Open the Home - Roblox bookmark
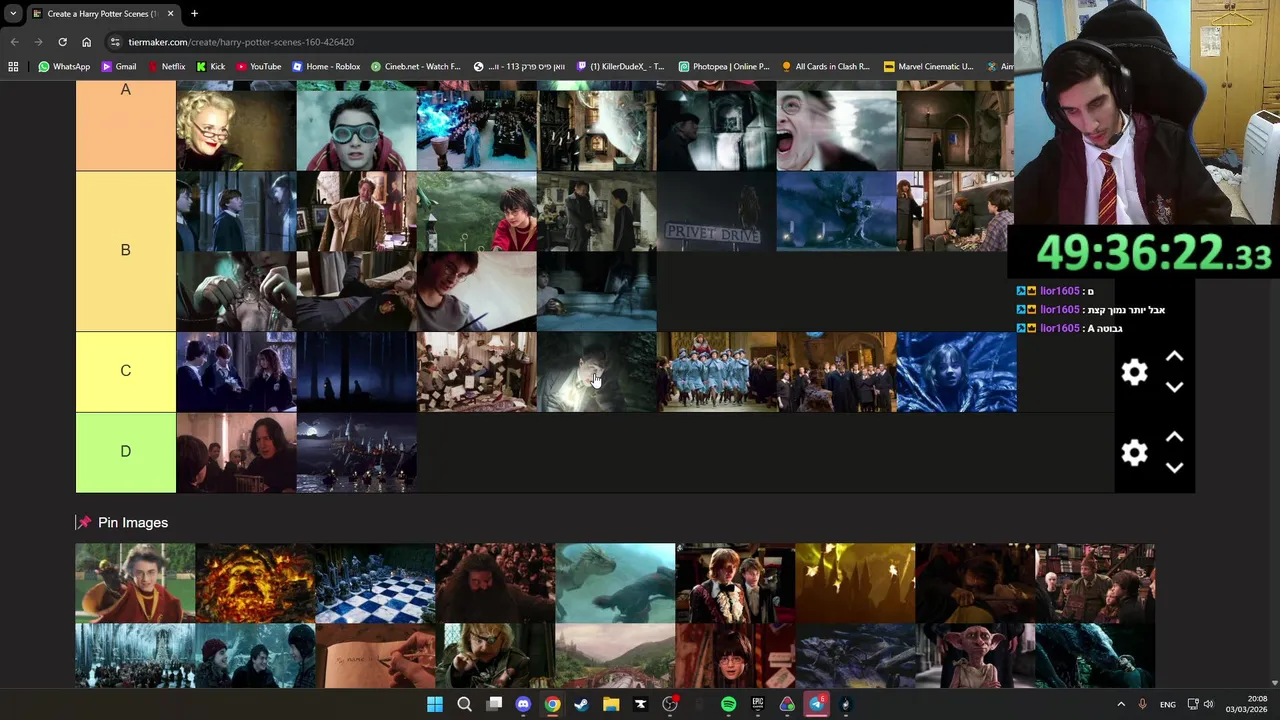 [326, 66]
